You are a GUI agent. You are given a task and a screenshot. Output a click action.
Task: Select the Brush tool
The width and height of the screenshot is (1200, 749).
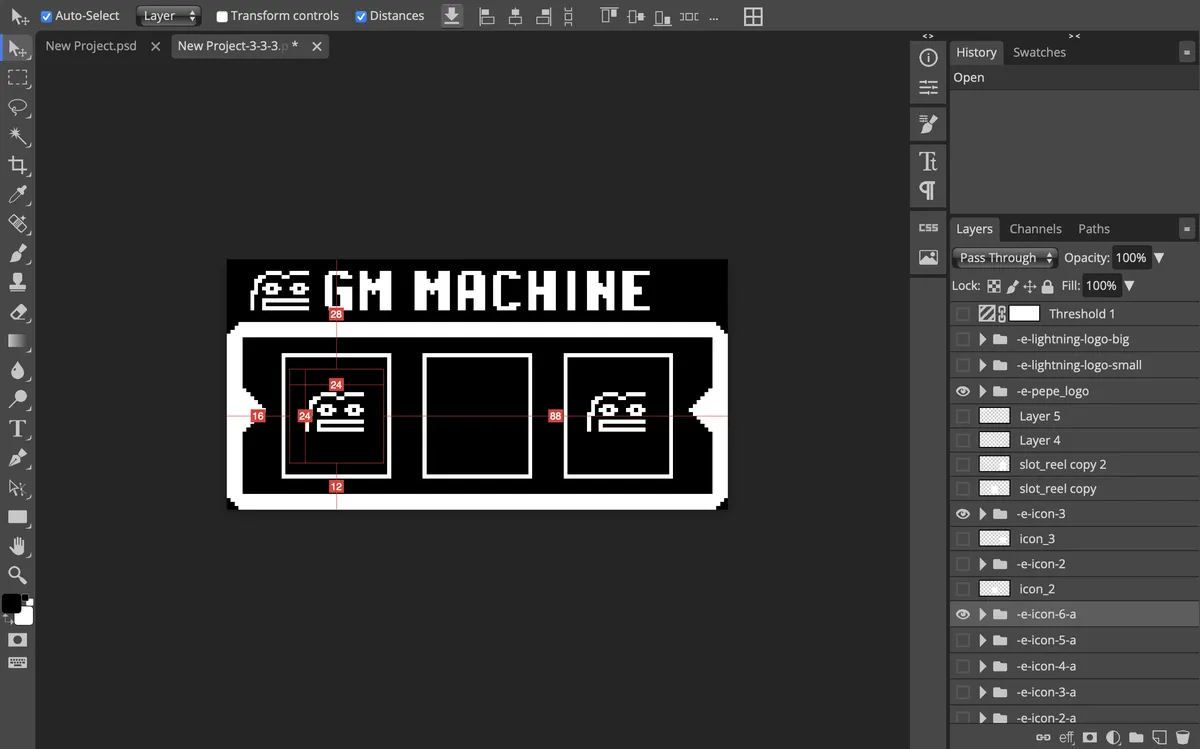(x=18, y=253)
